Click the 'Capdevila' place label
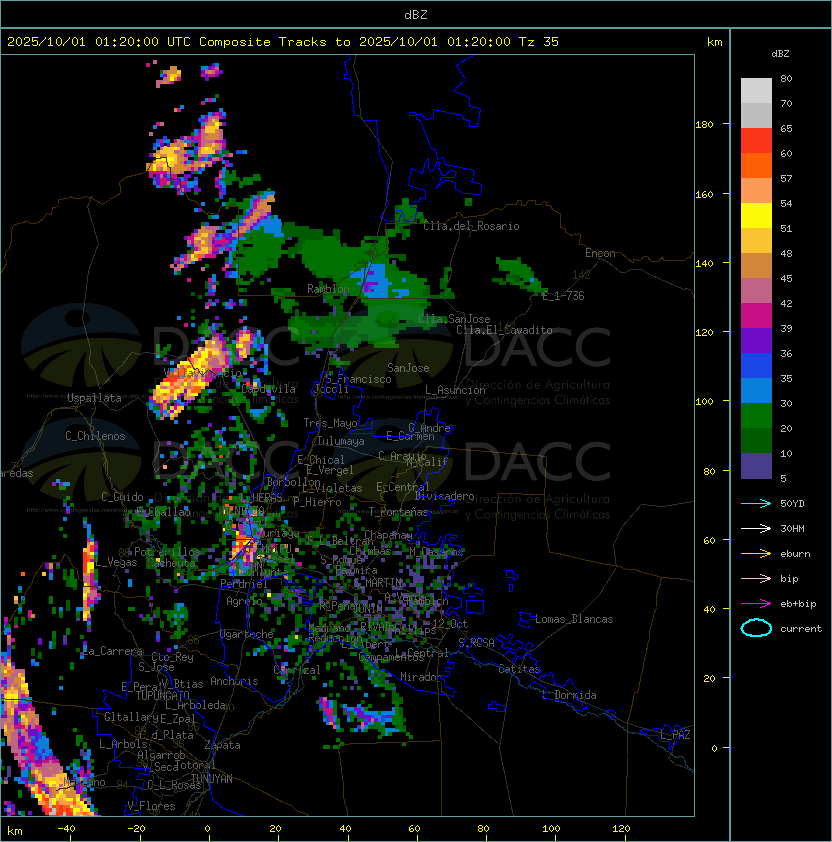The image size is (832, 842). 269,389
